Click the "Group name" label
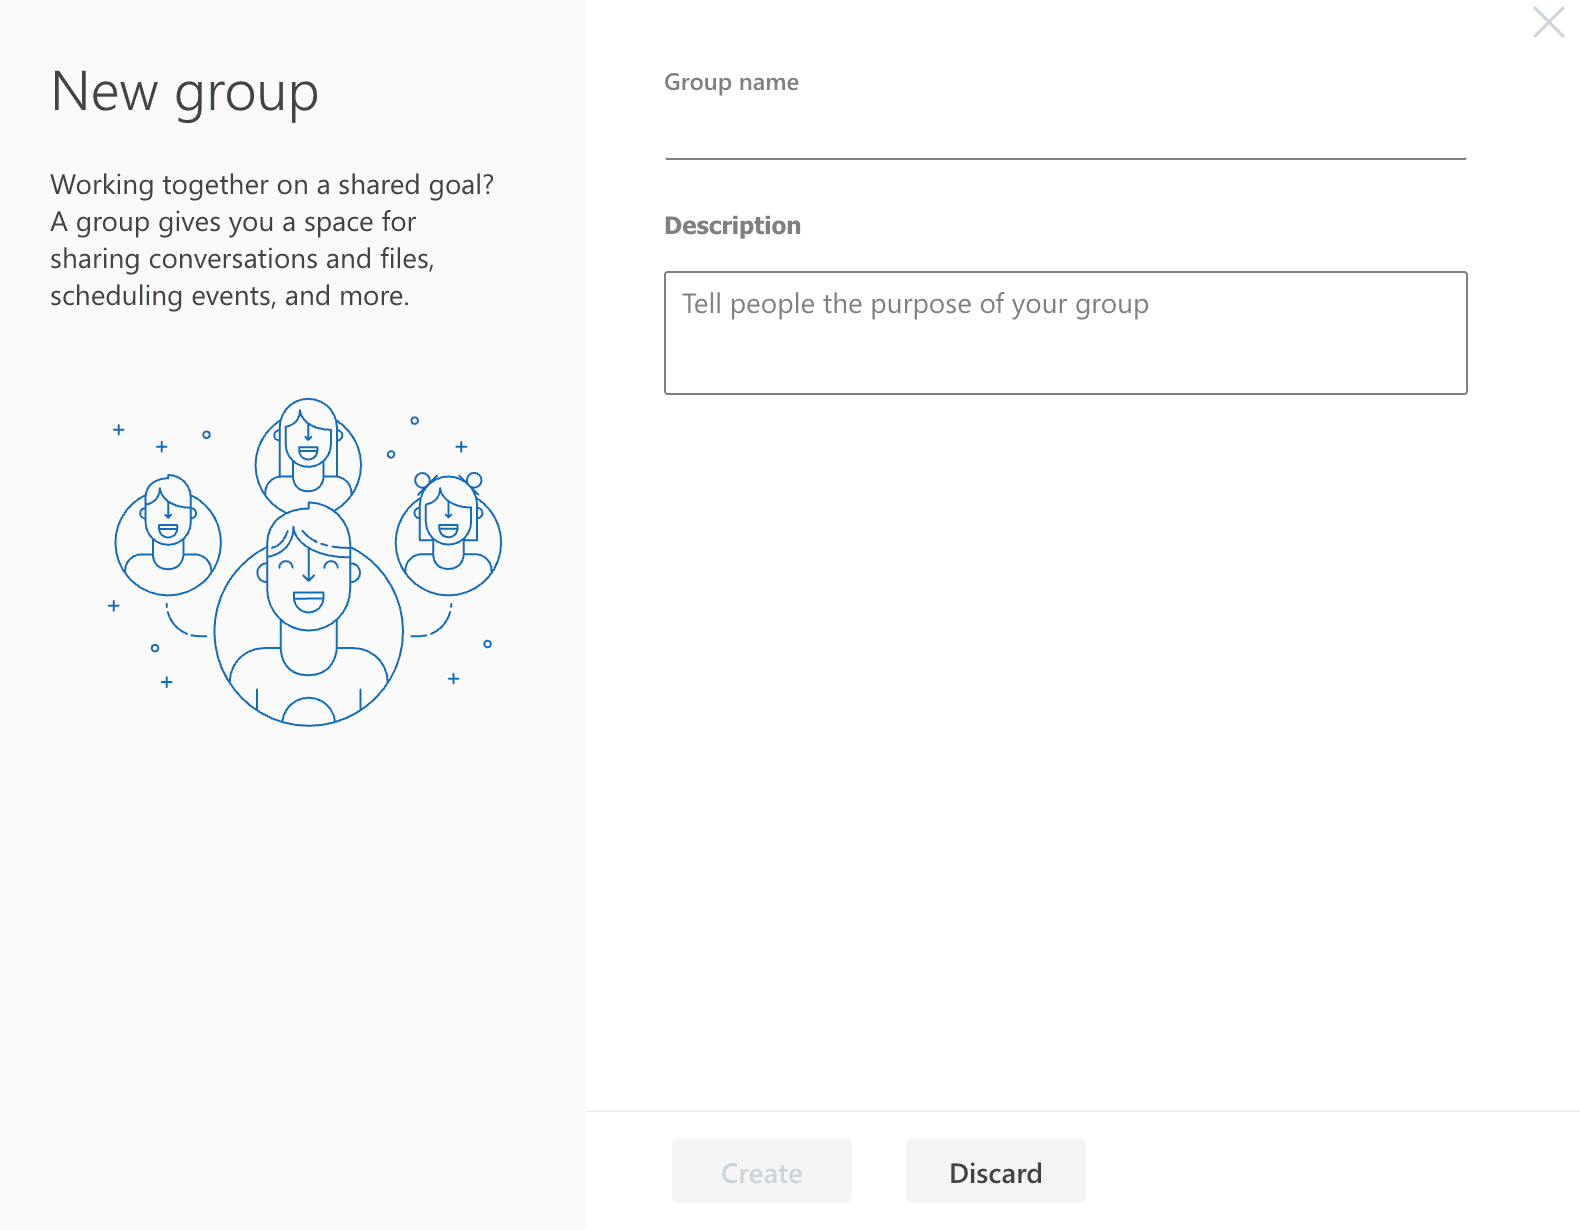 click(x=731, y=82)
